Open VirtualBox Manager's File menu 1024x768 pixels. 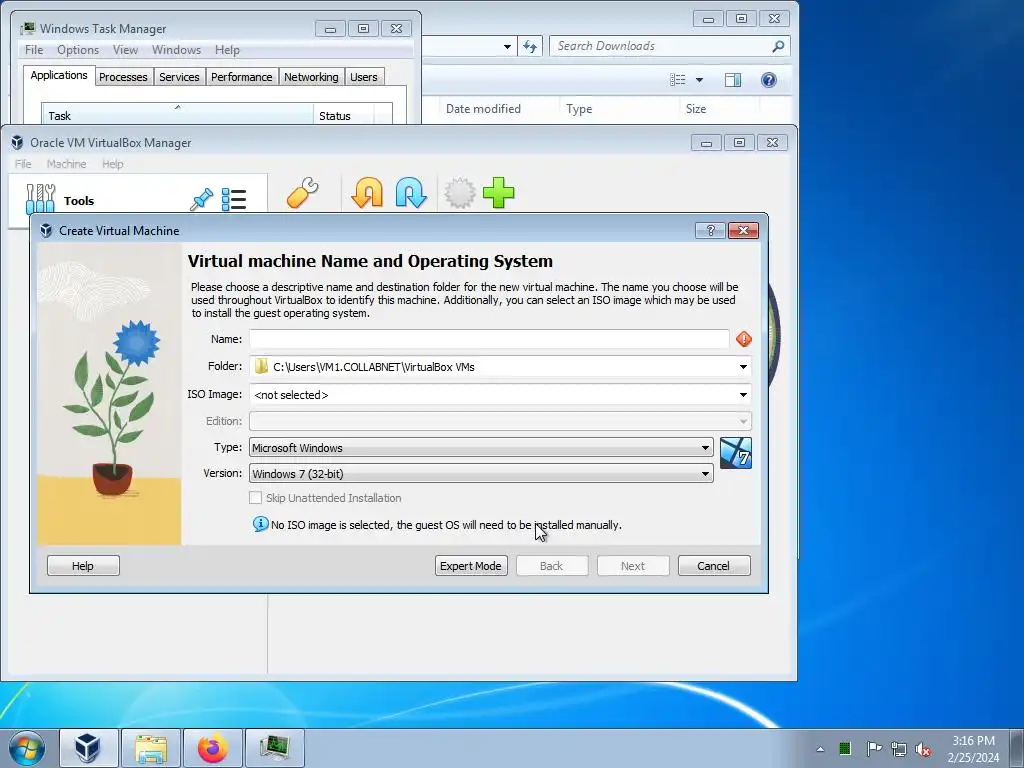coord(23,164)
